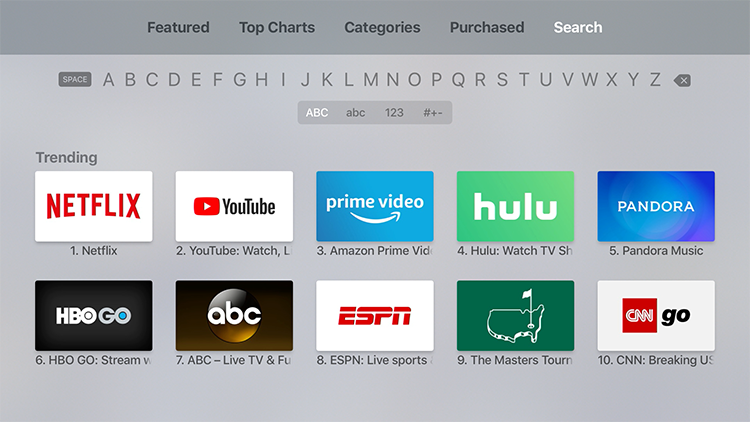
Task: Switch to the Categories tab
Action: [x=382, y=27]
